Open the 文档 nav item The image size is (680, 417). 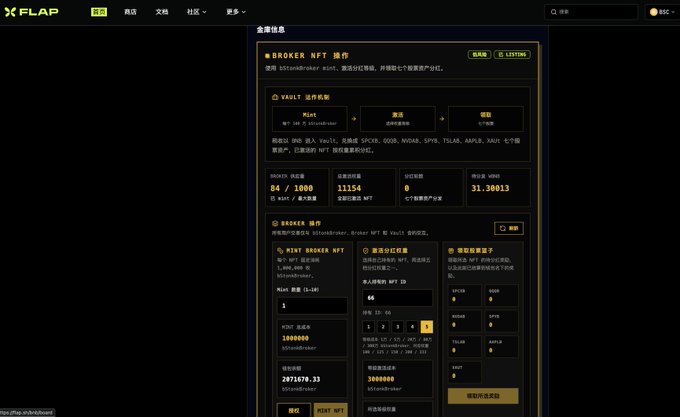(162, 12)
